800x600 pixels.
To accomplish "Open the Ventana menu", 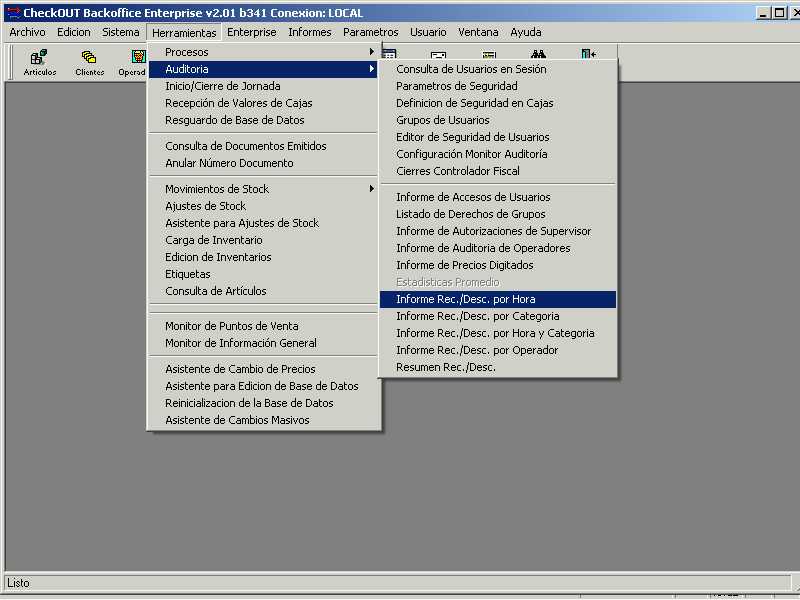I will coord(478,32).
